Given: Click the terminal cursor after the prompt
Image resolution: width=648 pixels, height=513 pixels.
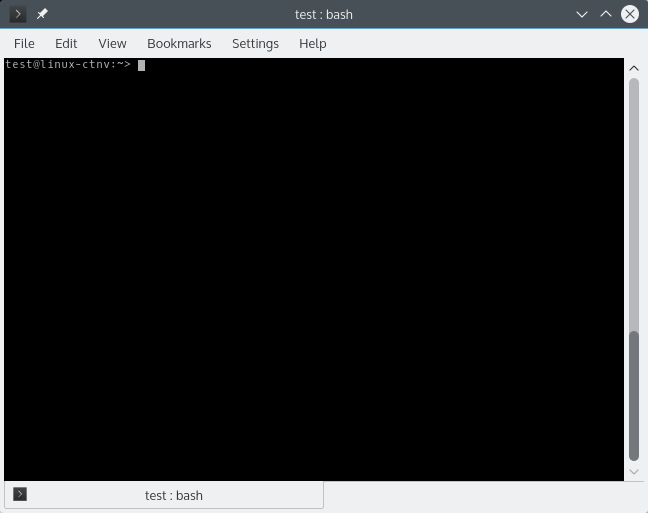Looking at the screenshot, I should tap(142, 65).
